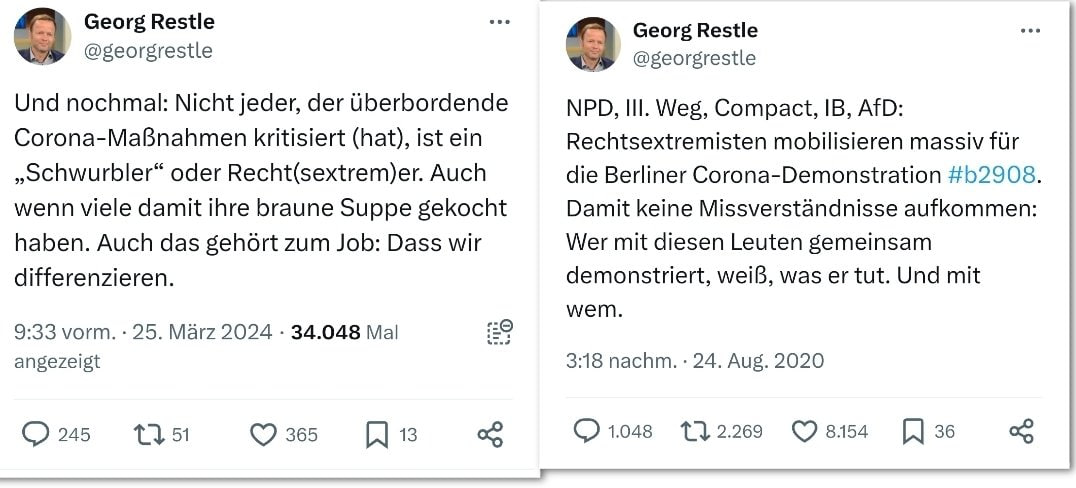
Task: Click the #b2908 hashtag link
Action: point(990,175)
